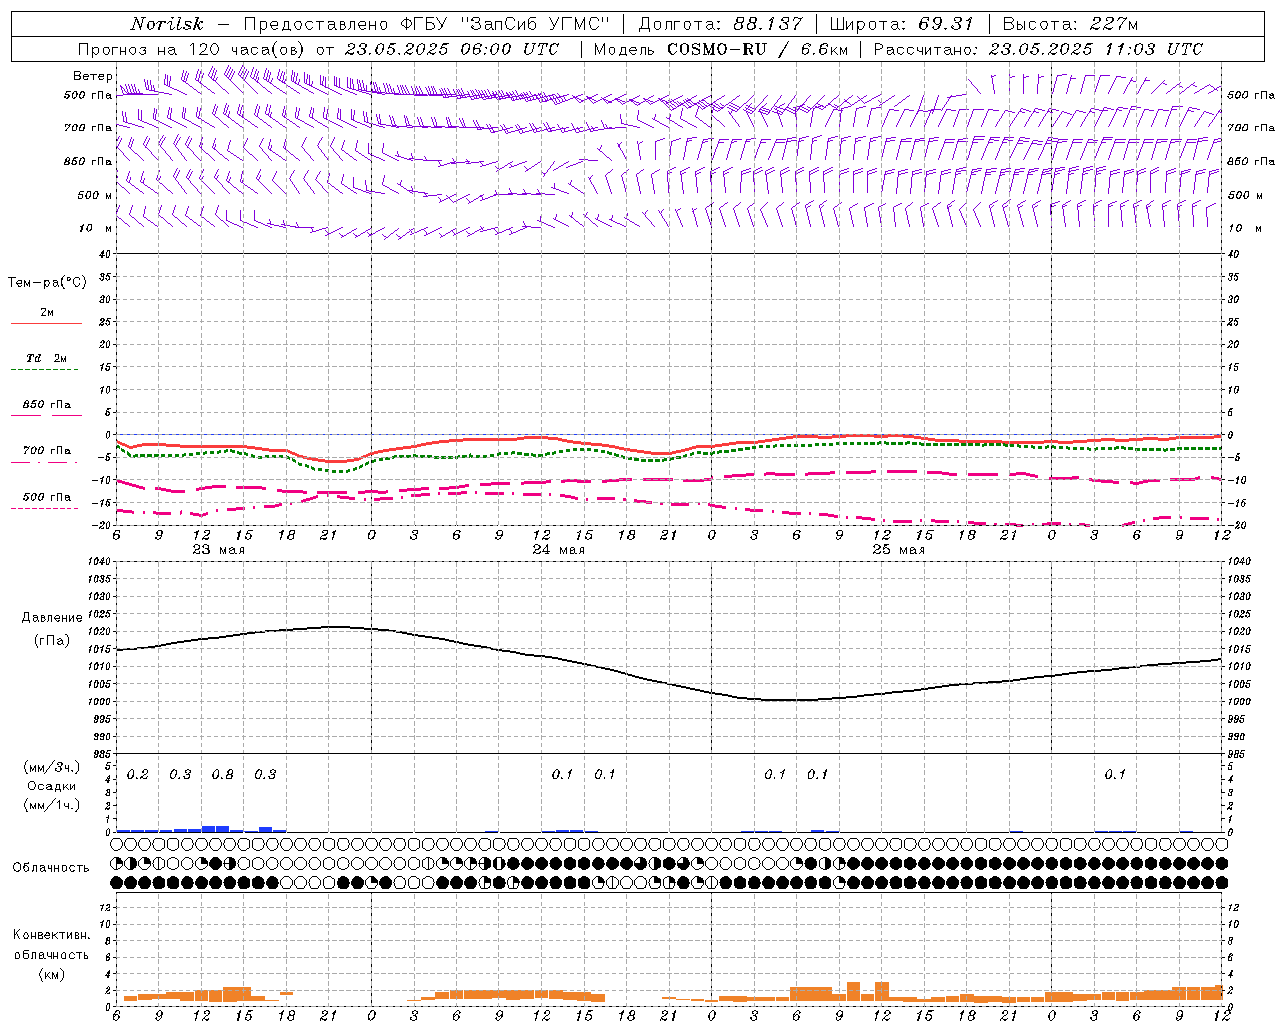
Task: Click the Norilsk station title
Action: pos(167,24)
